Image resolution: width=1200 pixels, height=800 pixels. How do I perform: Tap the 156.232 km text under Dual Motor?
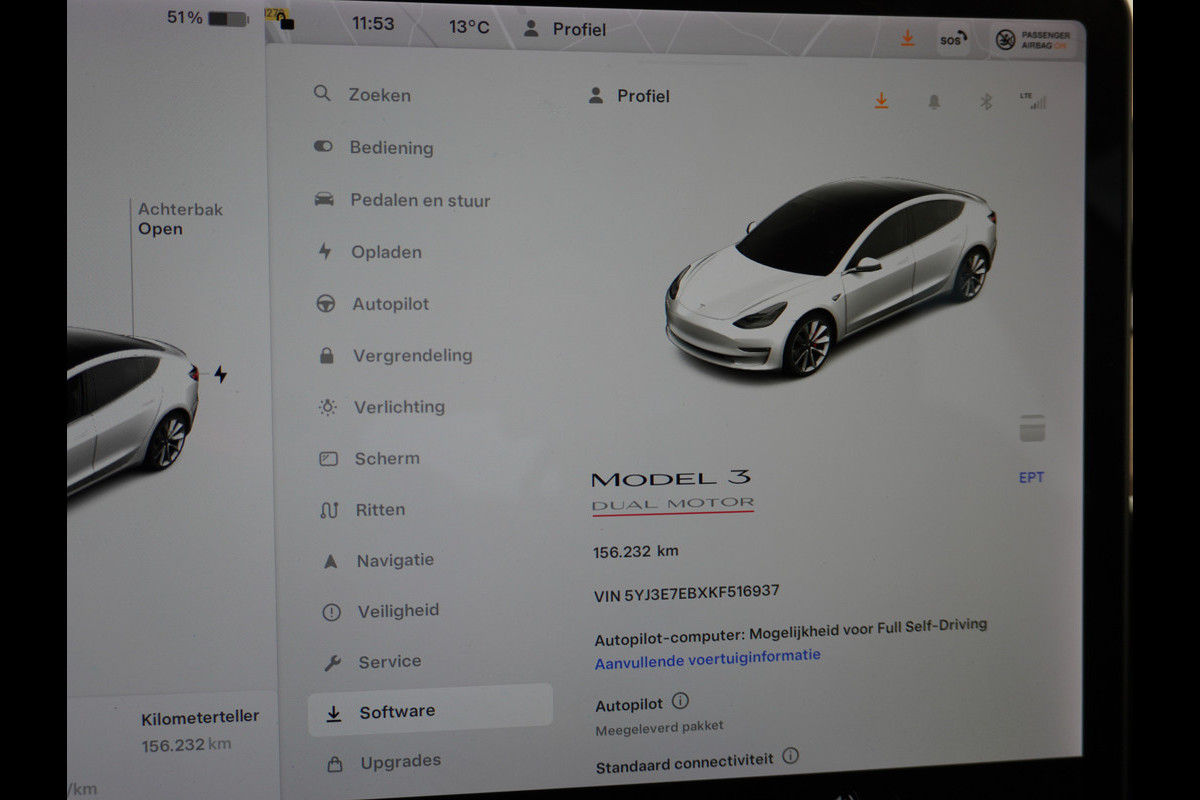[636, 551]
